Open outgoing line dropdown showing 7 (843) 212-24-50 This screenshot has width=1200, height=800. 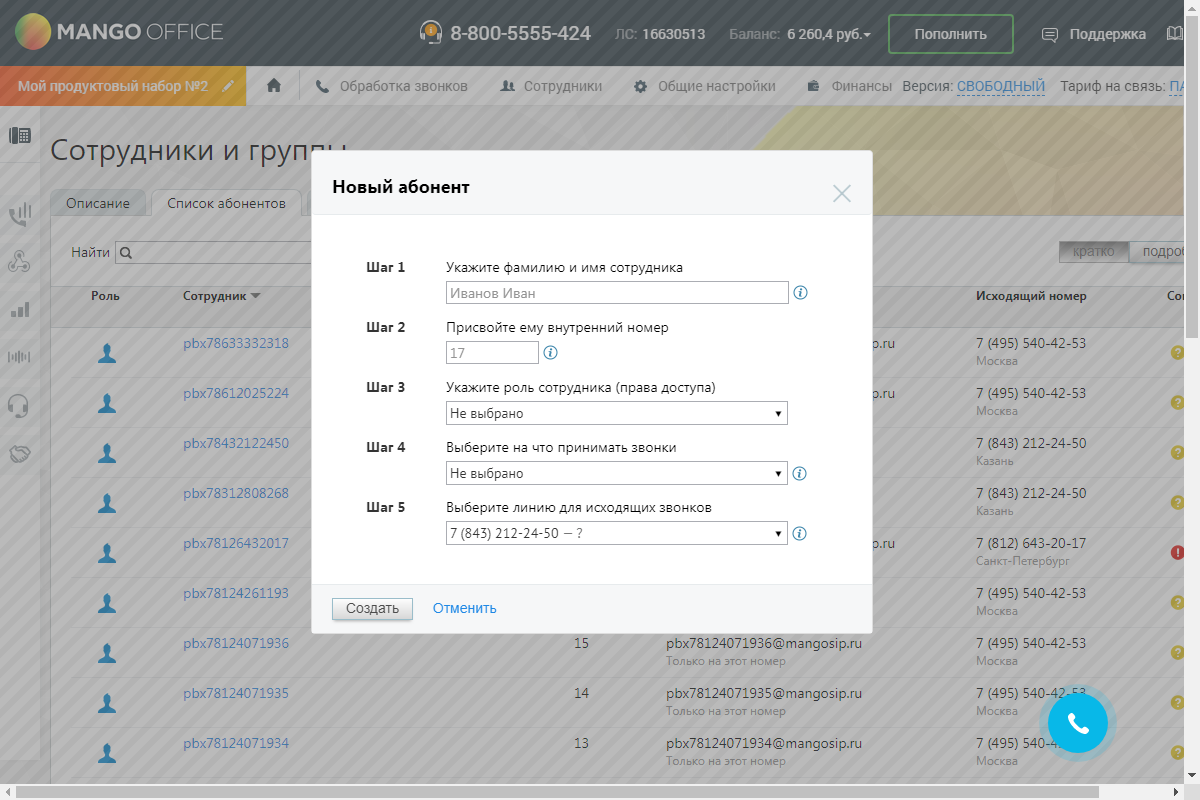point(616,534)
